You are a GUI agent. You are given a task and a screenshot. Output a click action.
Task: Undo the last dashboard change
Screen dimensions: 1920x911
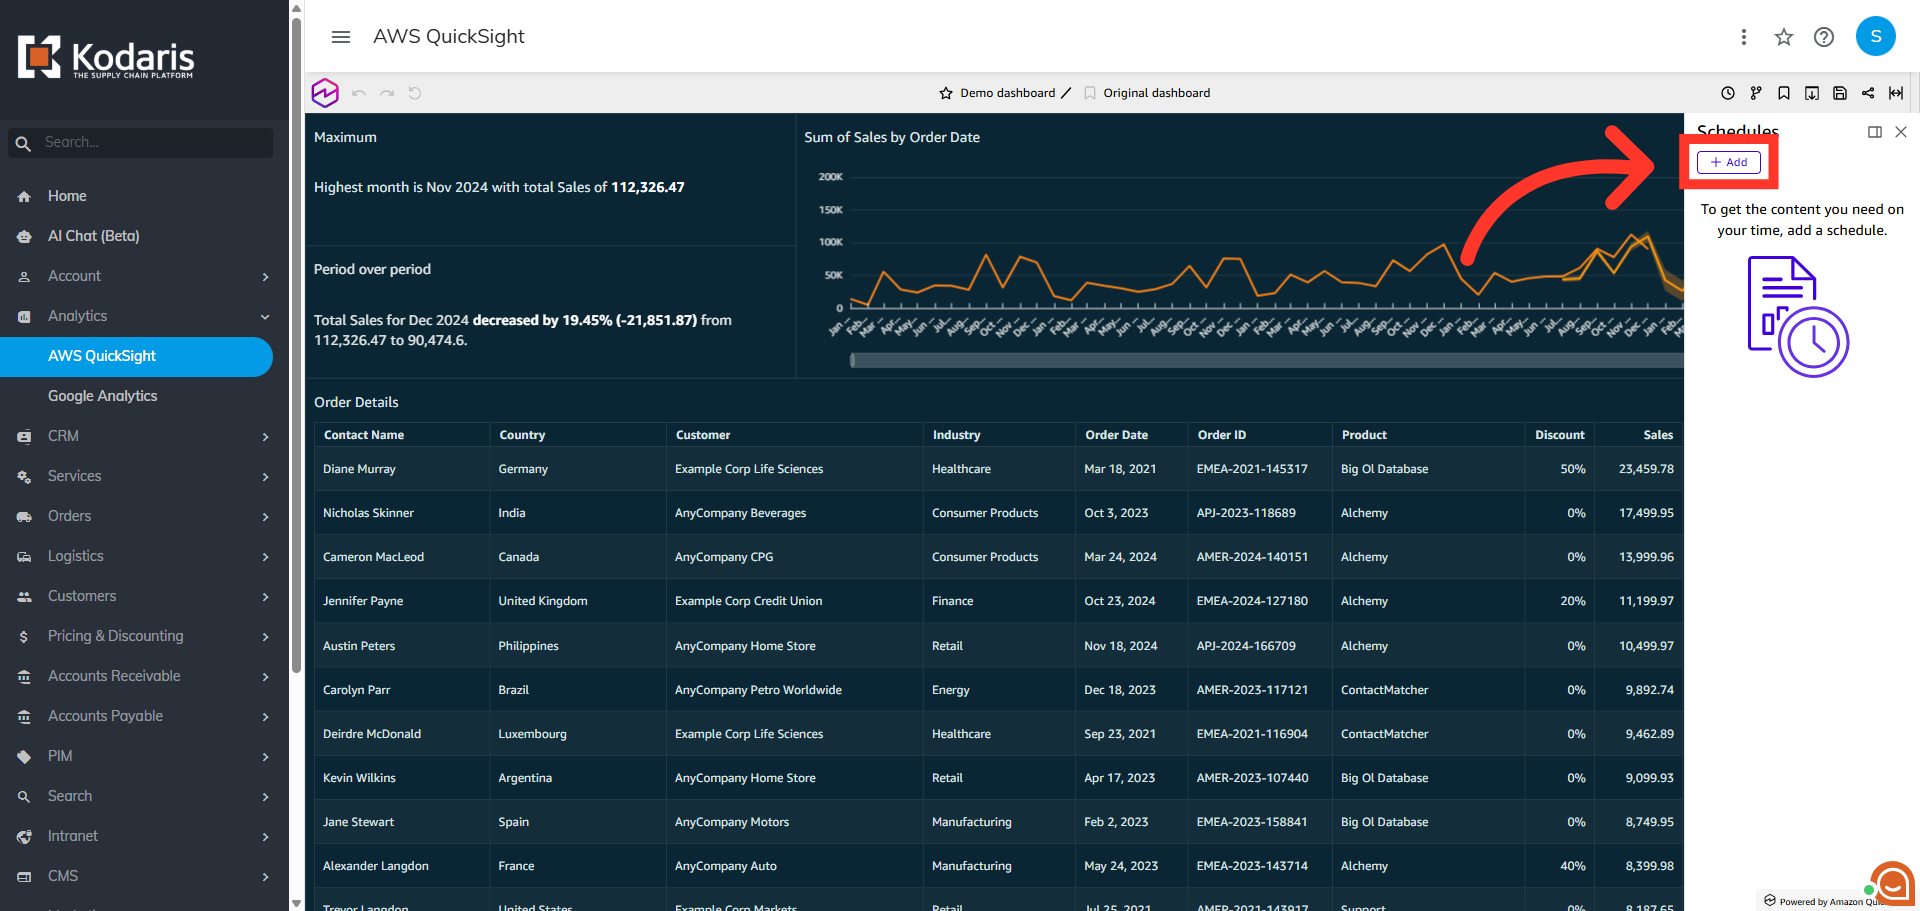point(359,93)
